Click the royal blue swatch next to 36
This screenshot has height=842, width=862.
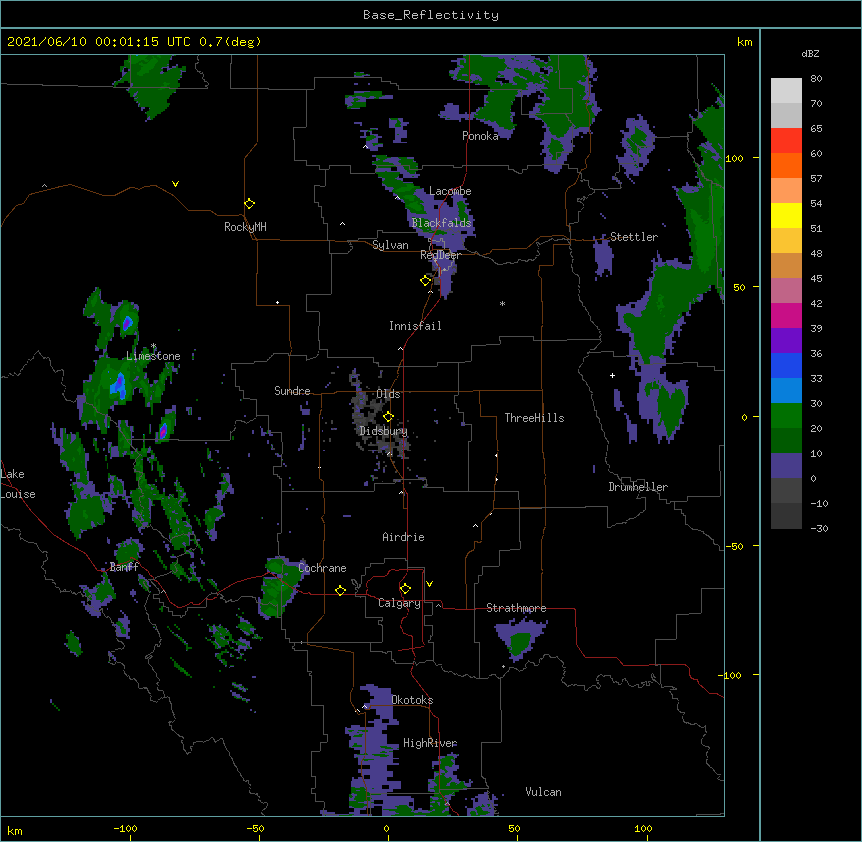pyautogui.click(x=786, y=365)
